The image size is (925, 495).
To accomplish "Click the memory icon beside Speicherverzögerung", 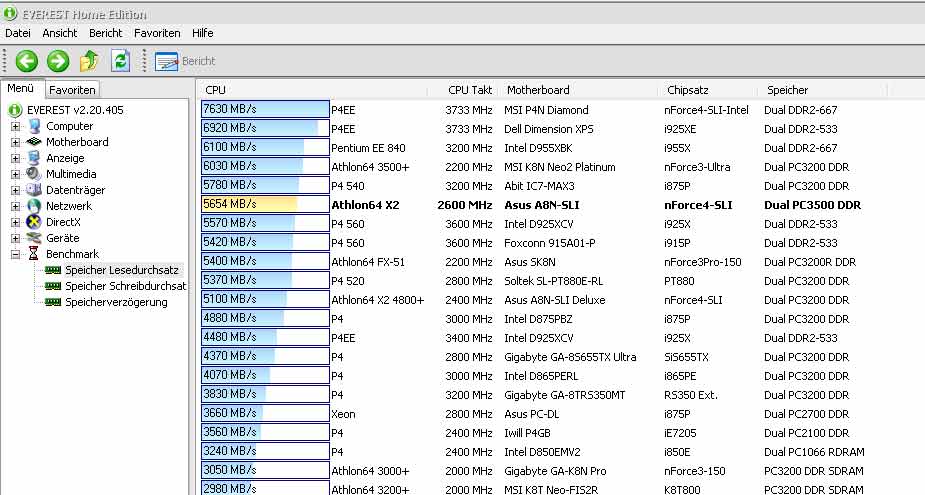I will pyautogui.click(x=53, y=301).
